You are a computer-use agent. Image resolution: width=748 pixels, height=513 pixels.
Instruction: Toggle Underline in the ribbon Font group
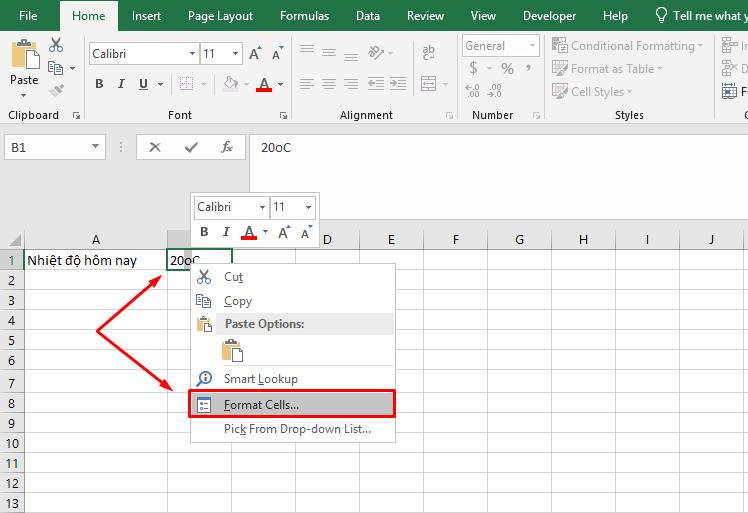coord(143,84)
